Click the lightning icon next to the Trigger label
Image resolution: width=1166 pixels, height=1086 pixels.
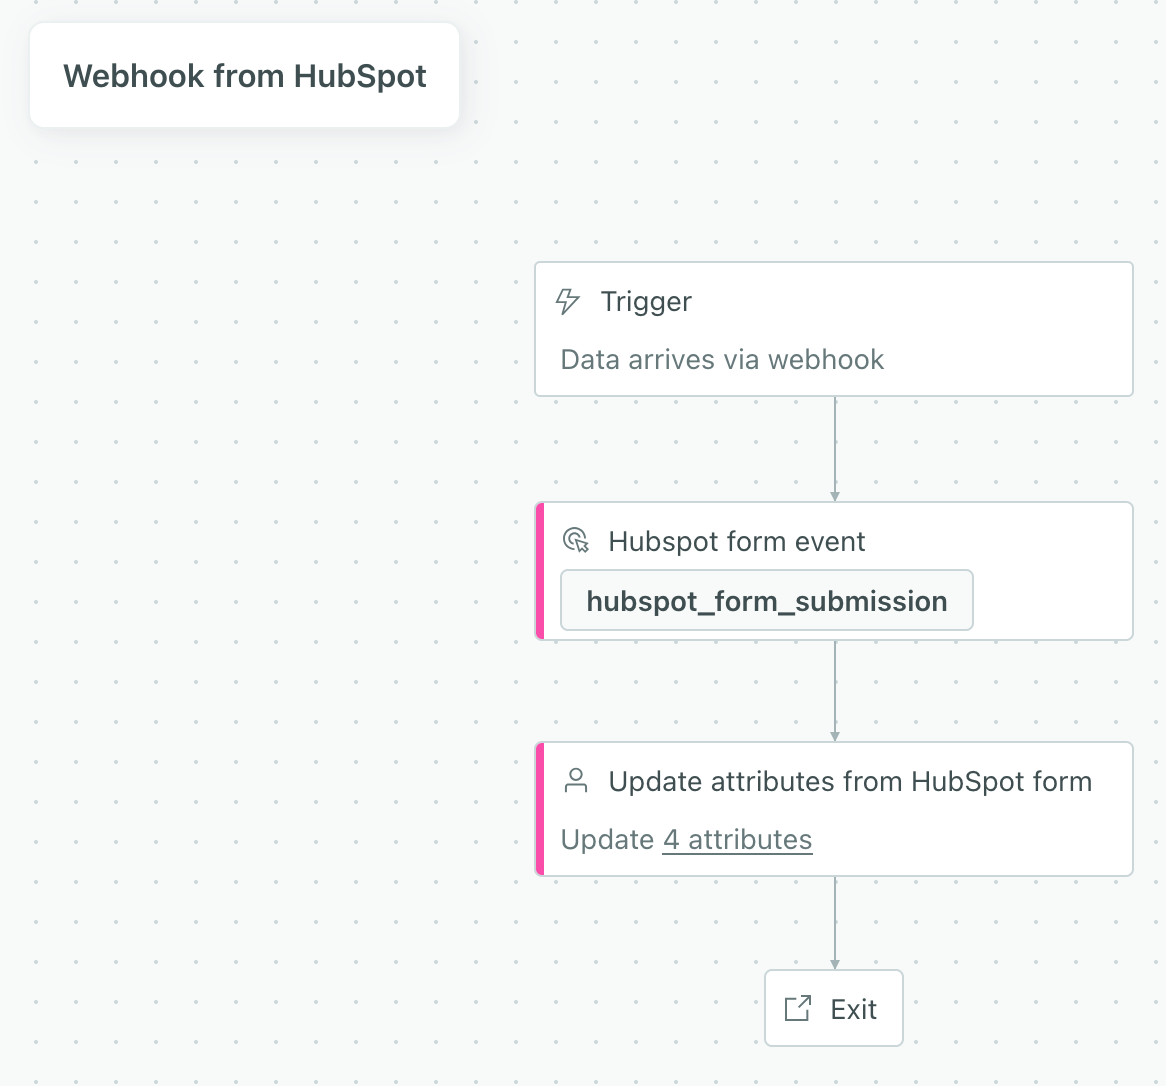pyautogui.click(x=568, y=301)
